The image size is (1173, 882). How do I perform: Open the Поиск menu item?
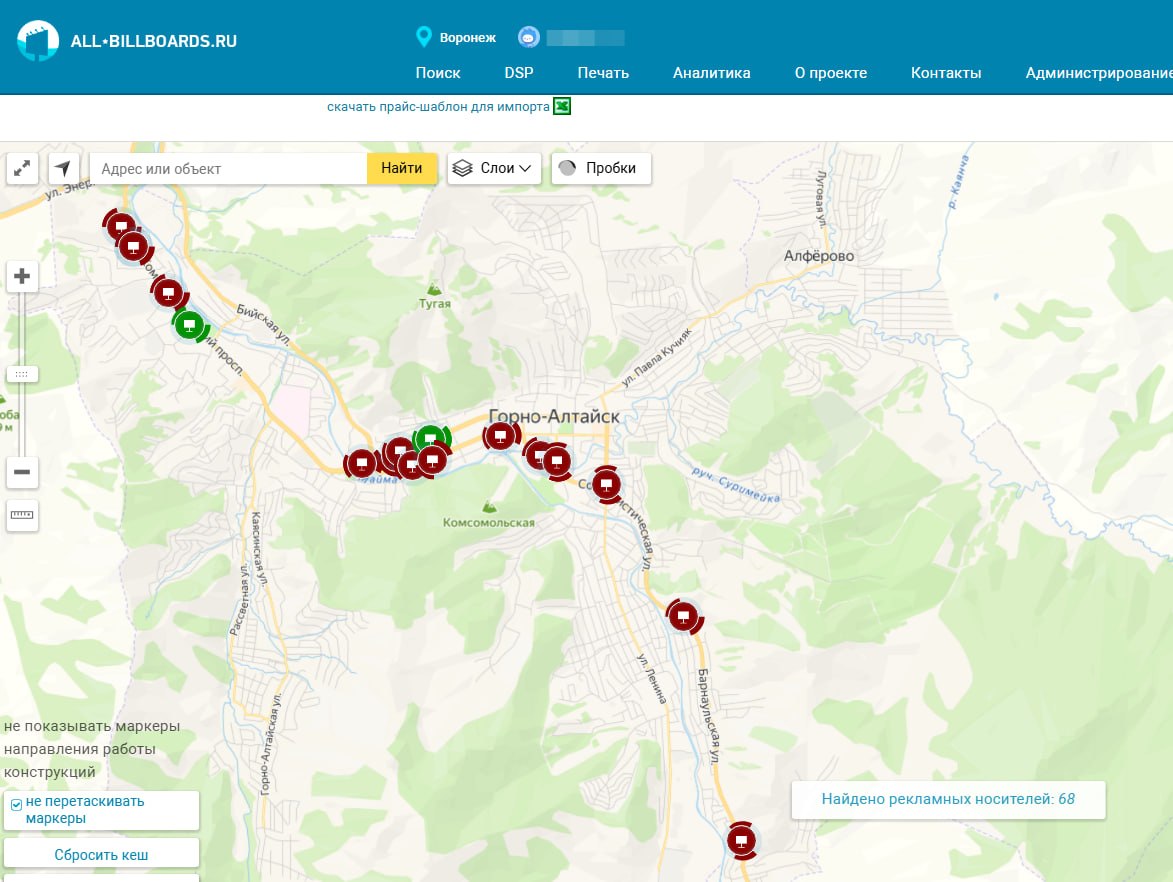438,73
